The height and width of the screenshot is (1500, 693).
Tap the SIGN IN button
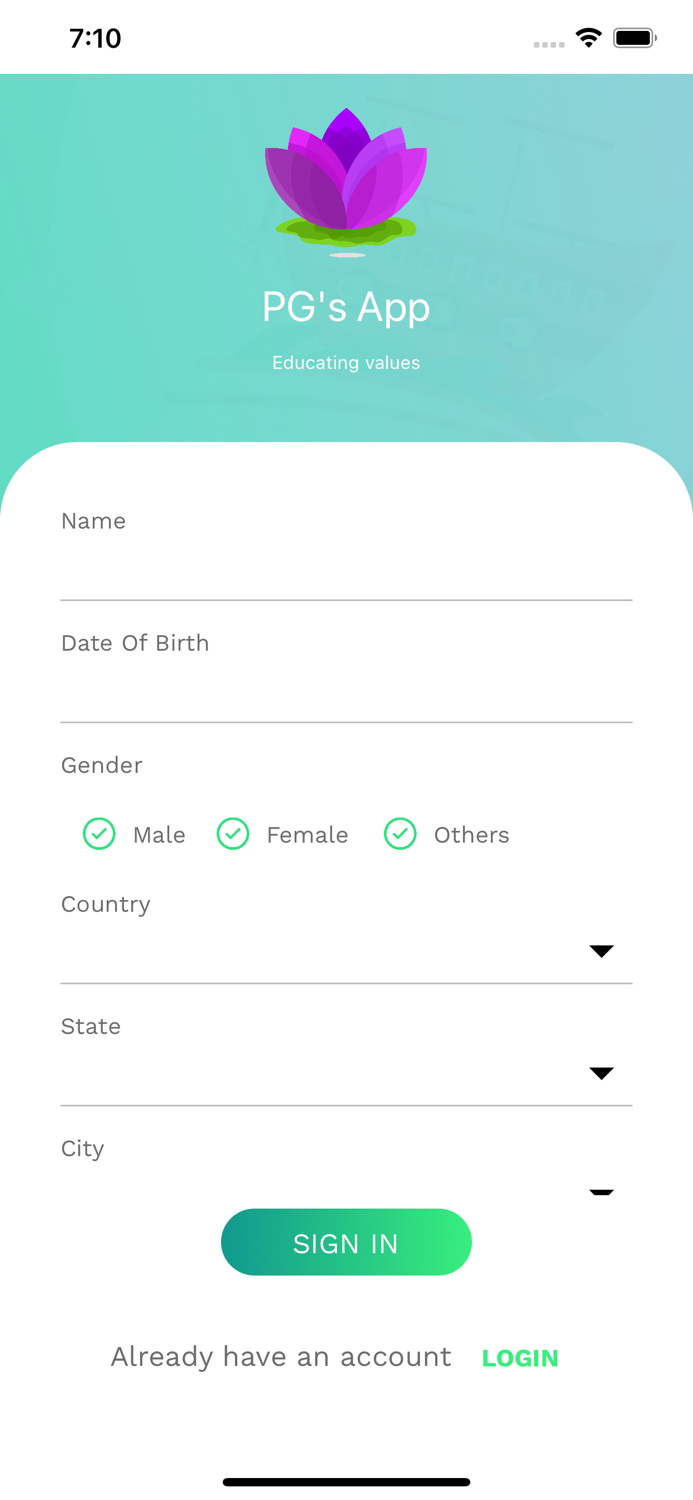[346, 1242]
